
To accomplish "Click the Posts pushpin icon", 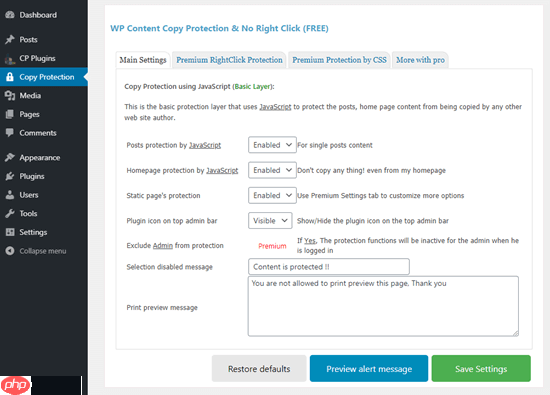I will (10, 40).
